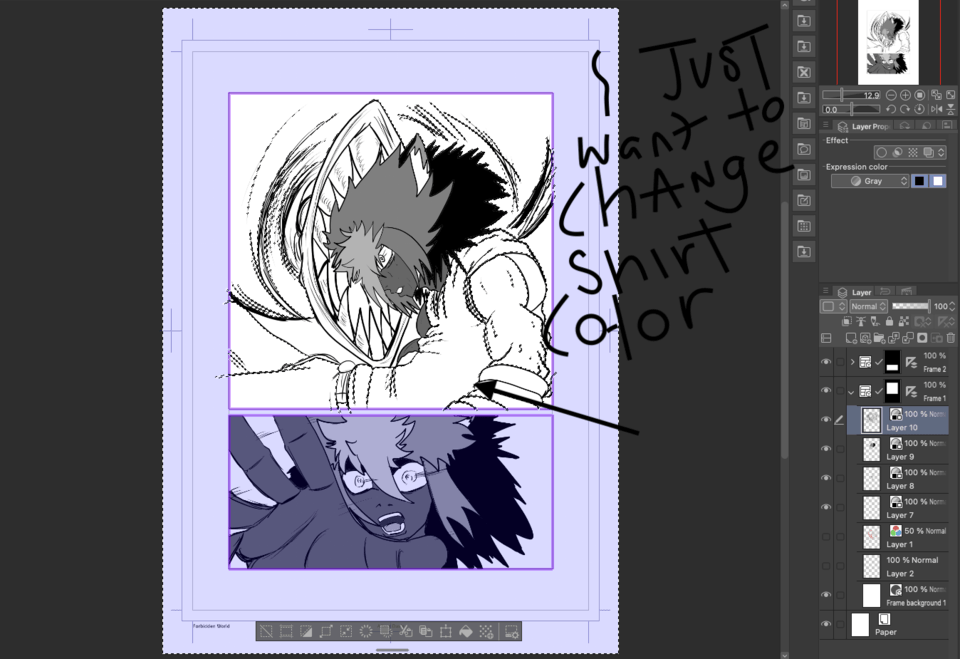
Task: Flip the canvas horizontally in Navigator
Action: pyautogui.click(x=937, y=109)
